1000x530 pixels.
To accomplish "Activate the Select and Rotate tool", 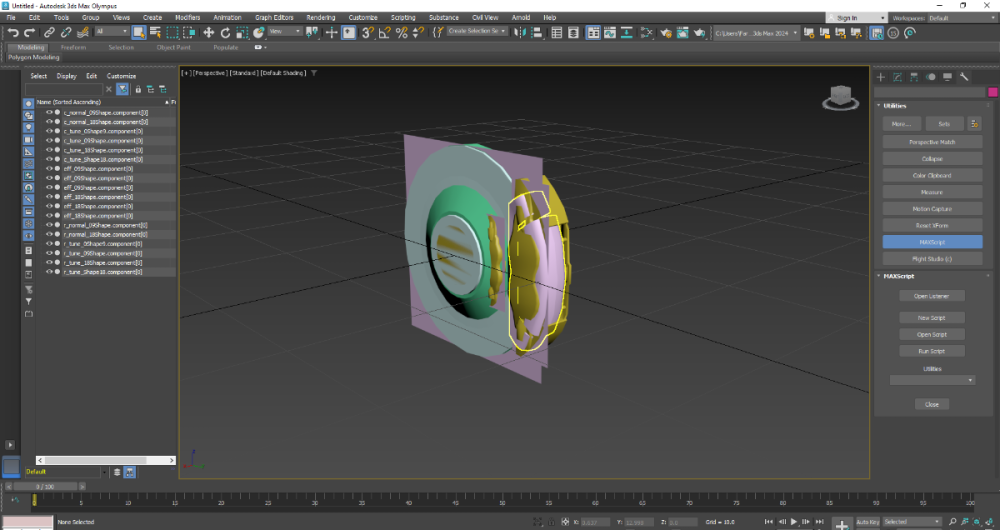I will pos(226,33).
